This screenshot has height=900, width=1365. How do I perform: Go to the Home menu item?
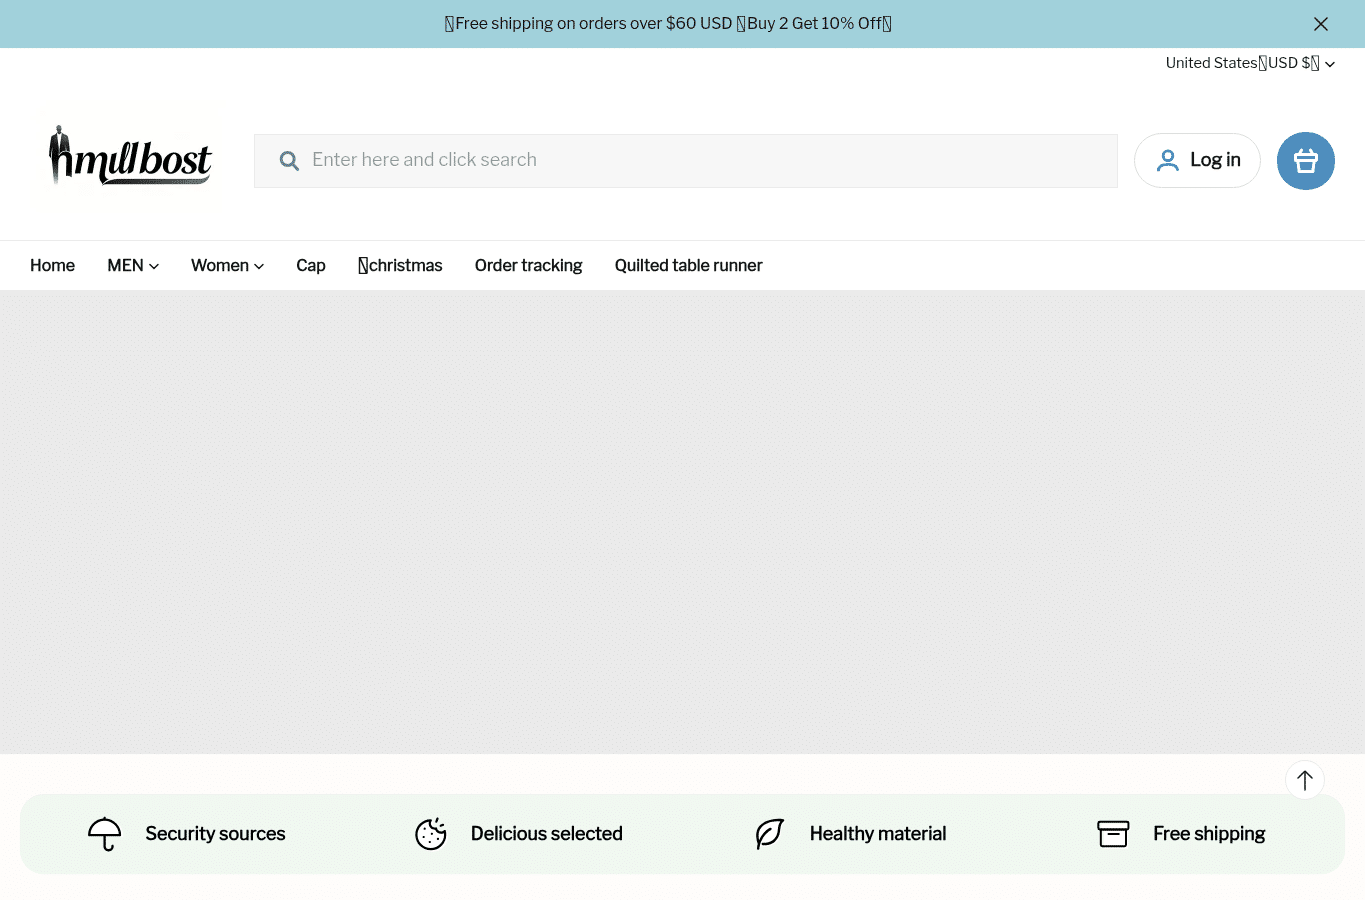tap(52, 265)
